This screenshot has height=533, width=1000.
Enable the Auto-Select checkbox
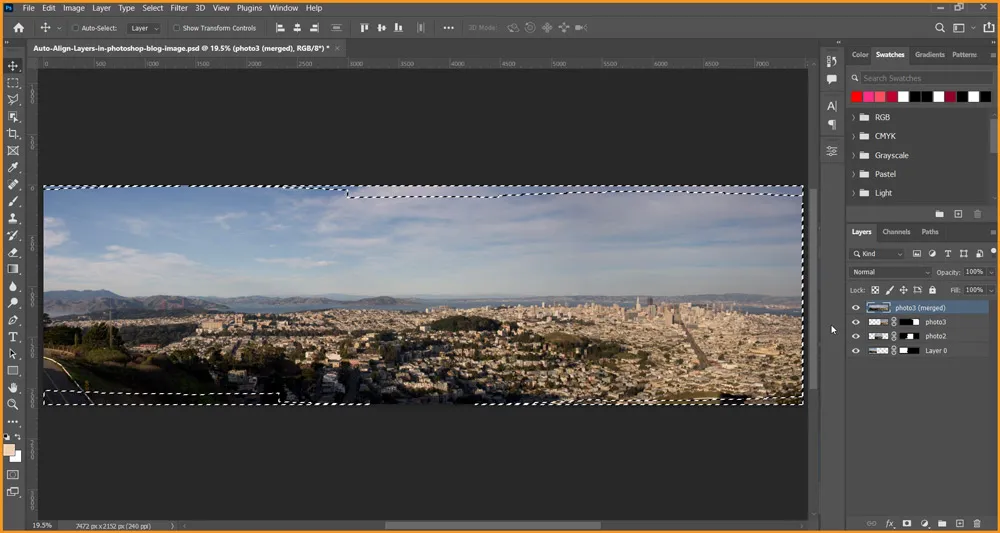(x=75, y=28)
